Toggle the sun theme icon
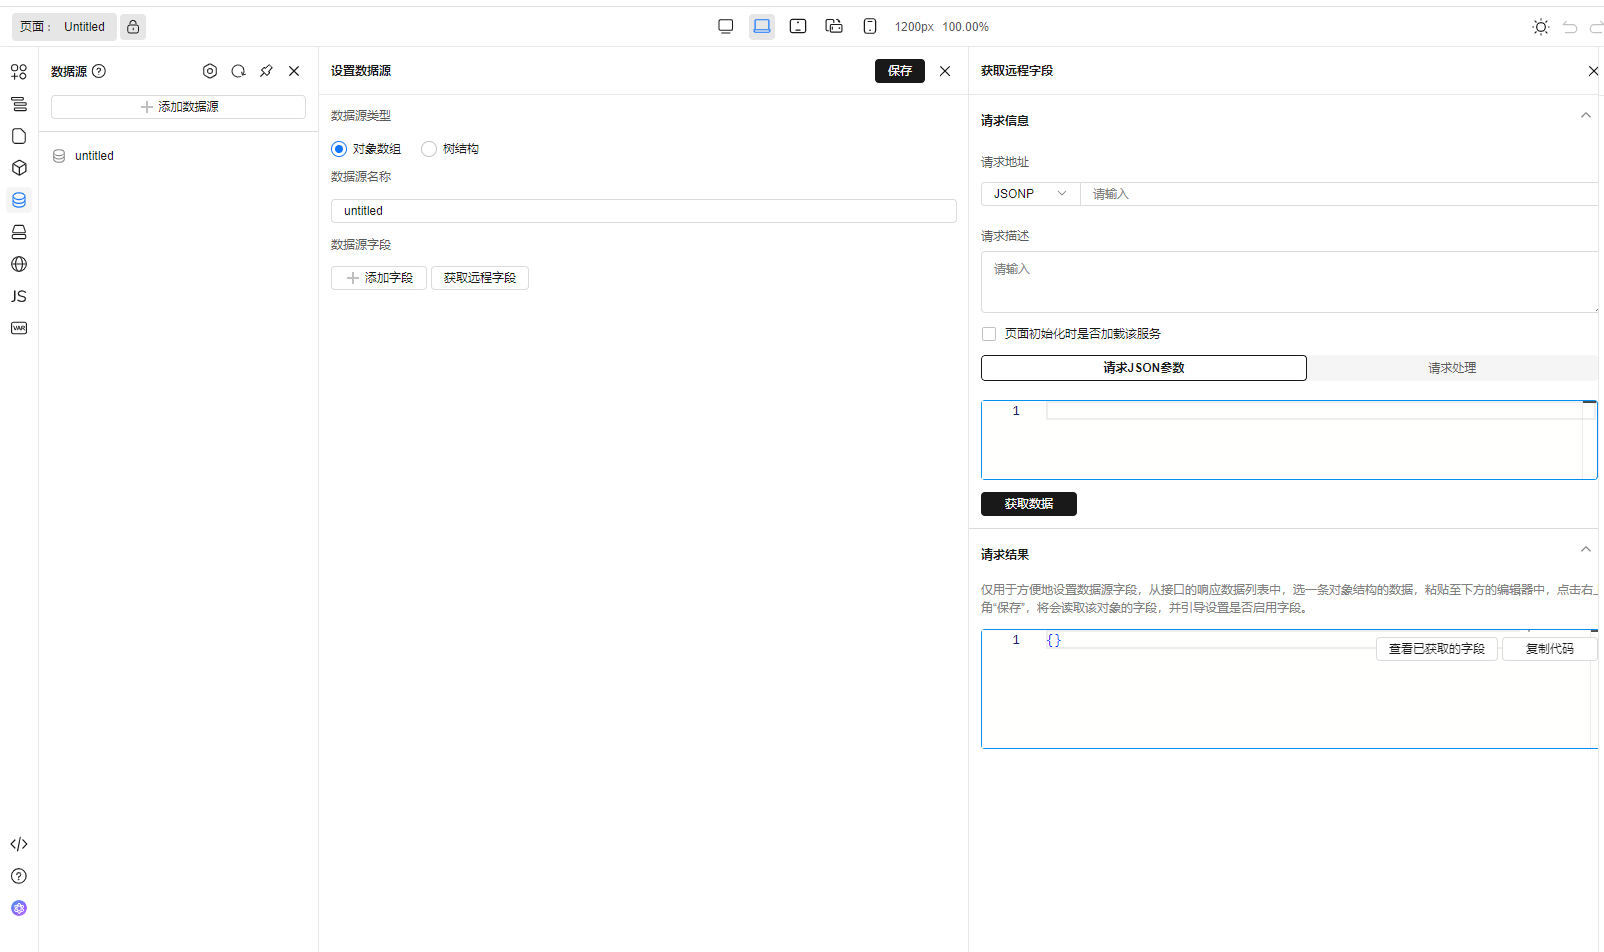The width and height of the screenshot is (1604, 952). click(x=1541, y=27)
